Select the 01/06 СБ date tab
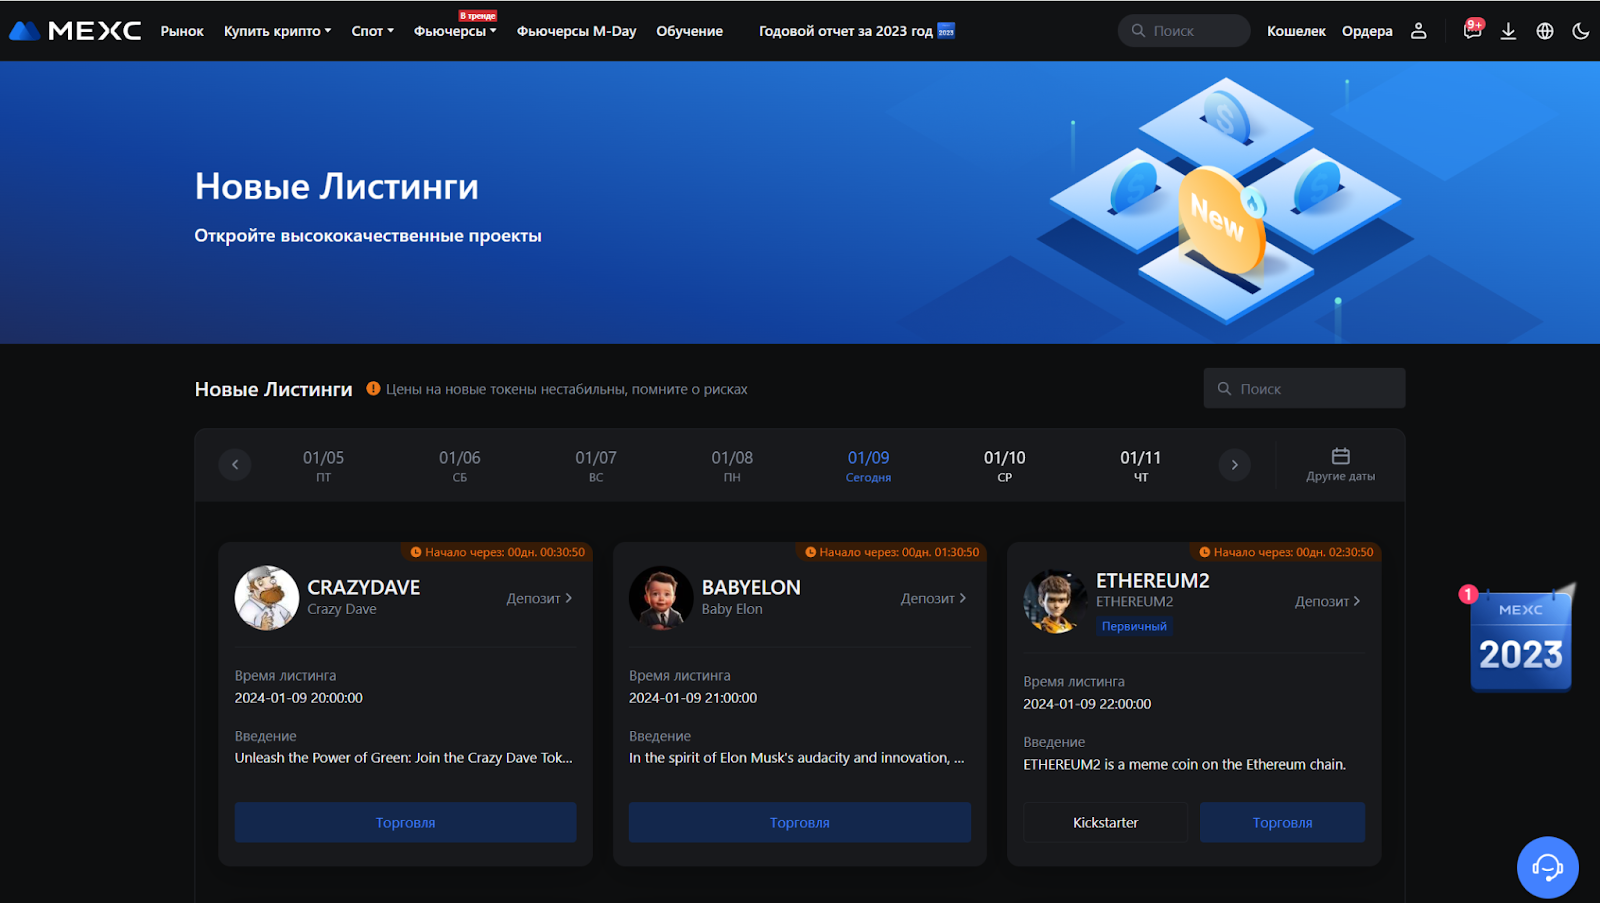The width and height of the screenshot is (1600, 903). 460,466
